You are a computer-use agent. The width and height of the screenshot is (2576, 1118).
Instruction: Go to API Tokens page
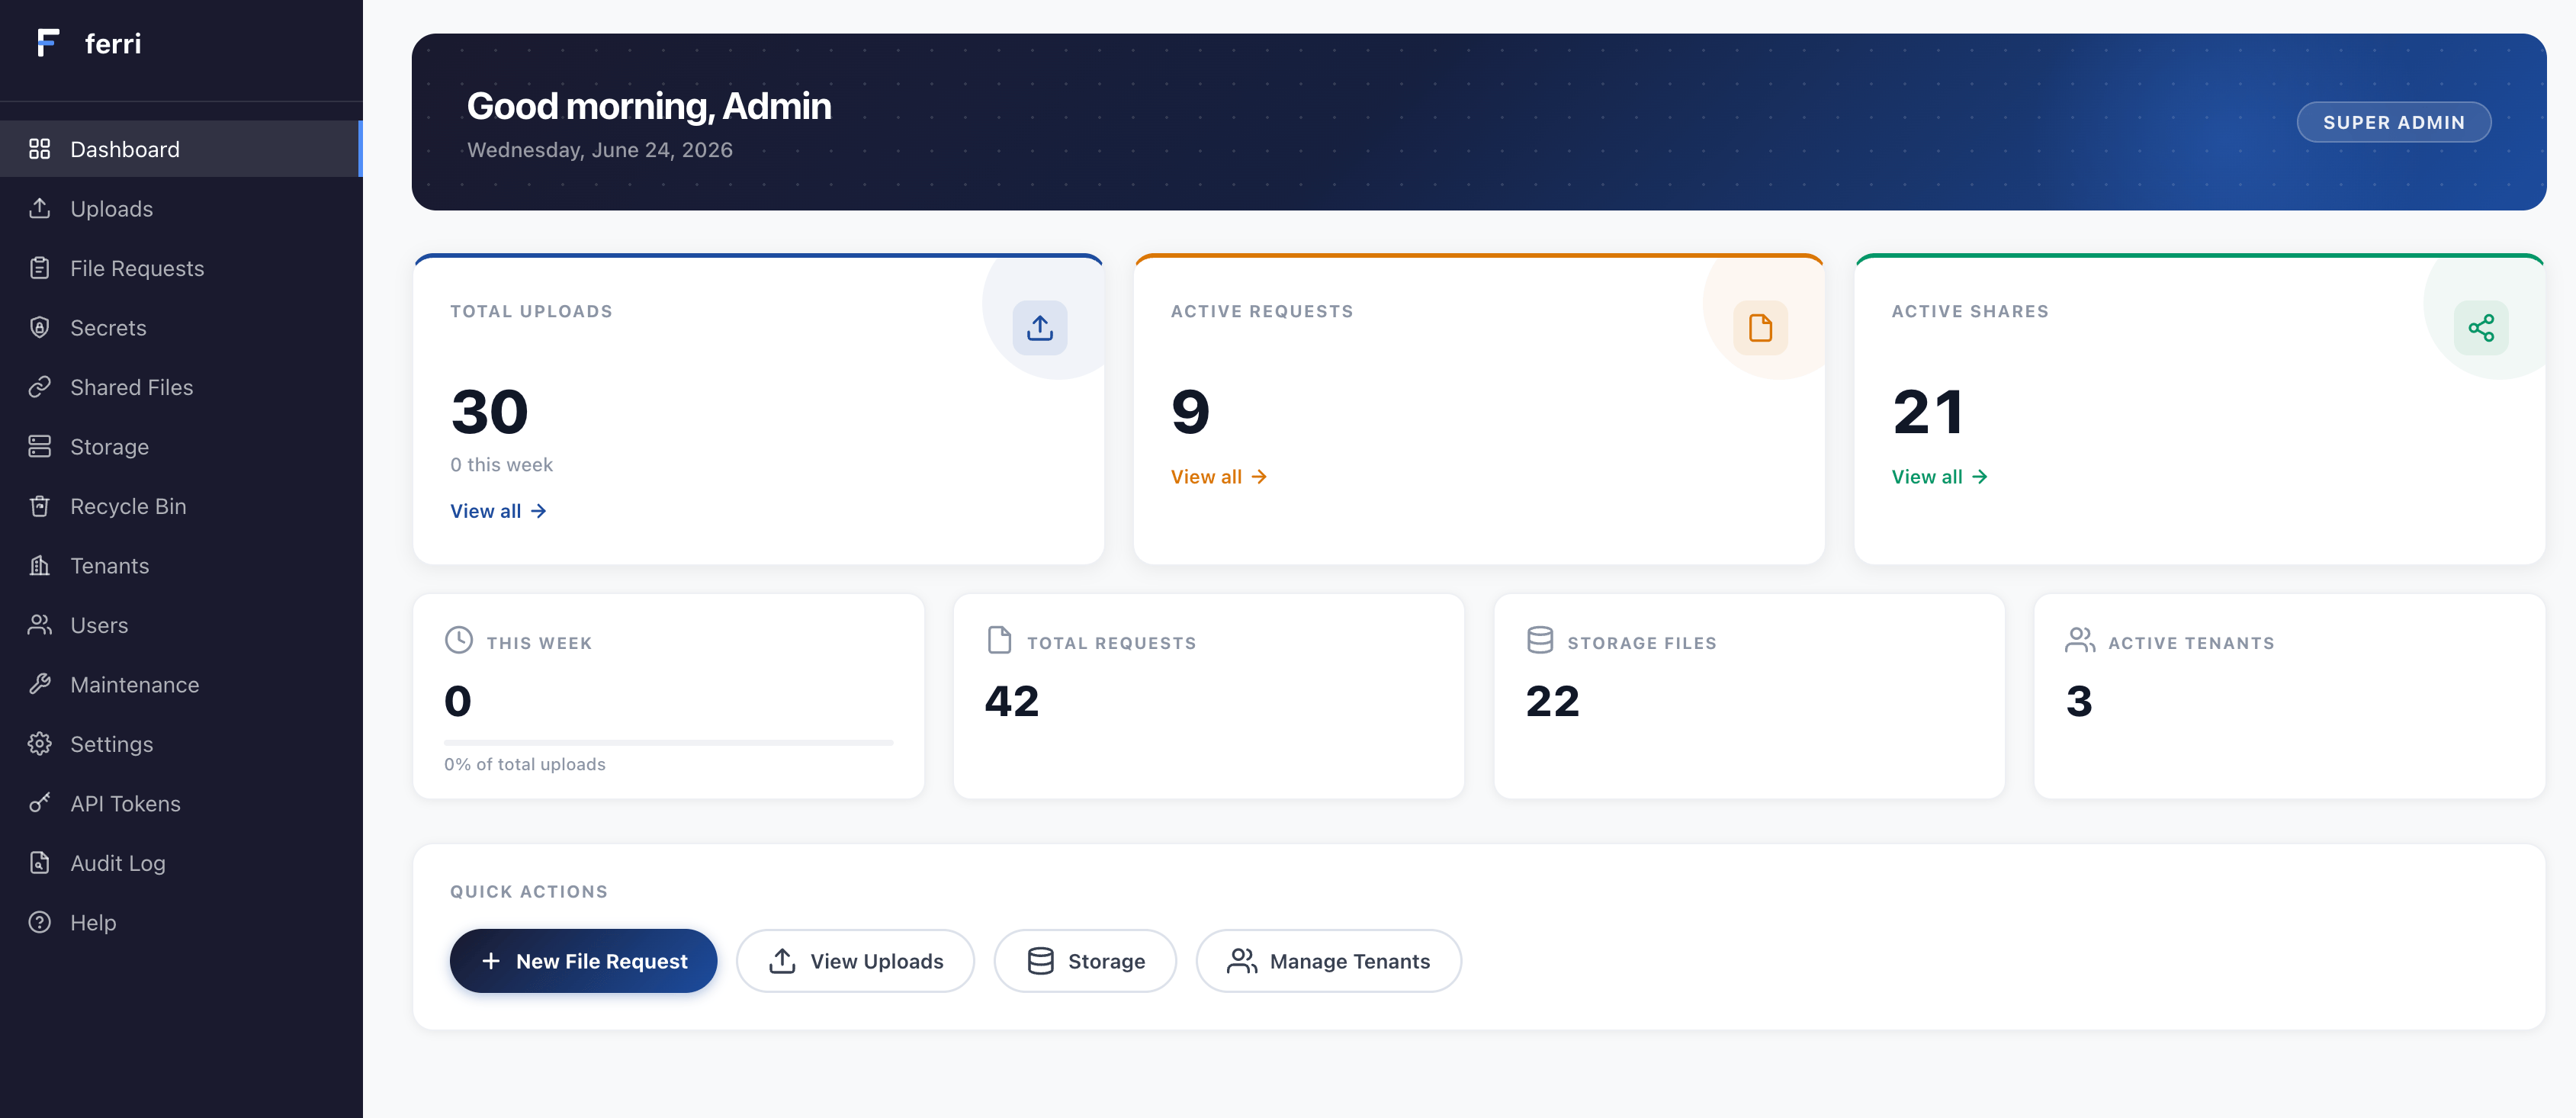click(x=181, y=803)
